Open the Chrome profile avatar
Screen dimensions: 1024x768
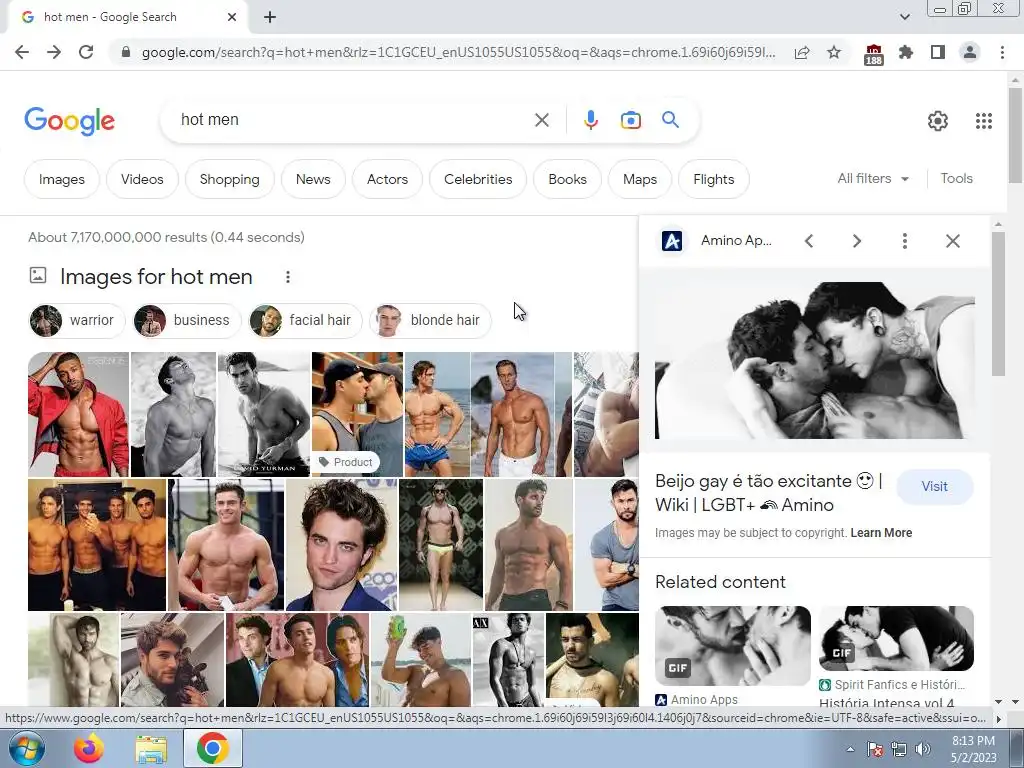click(x=970, y=52)
